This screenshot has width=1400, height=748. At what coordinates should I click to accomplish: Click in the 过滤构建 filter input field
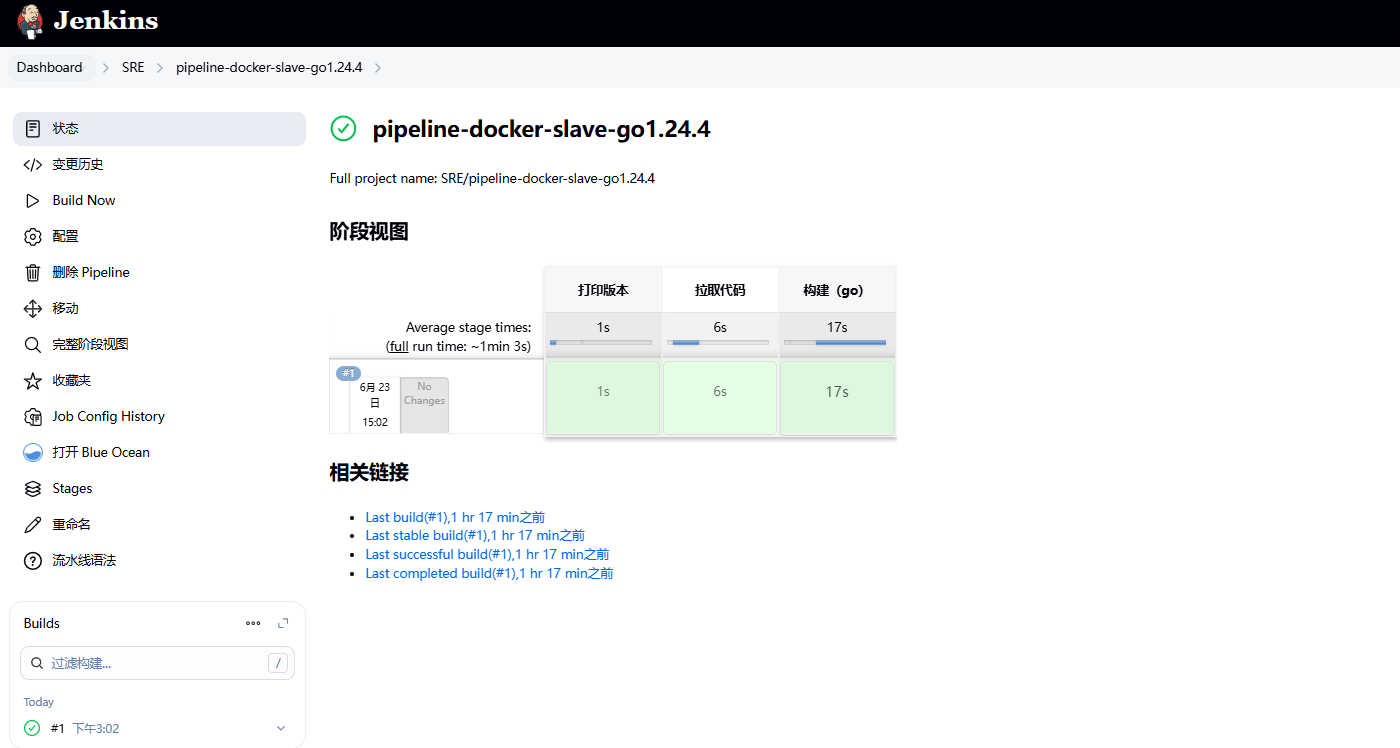[x=157, y=663]
